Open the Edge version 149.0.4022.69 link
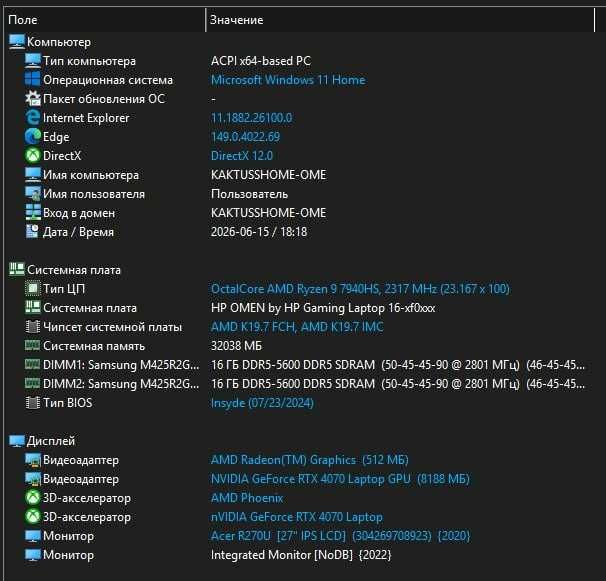 tap(245, 137)
